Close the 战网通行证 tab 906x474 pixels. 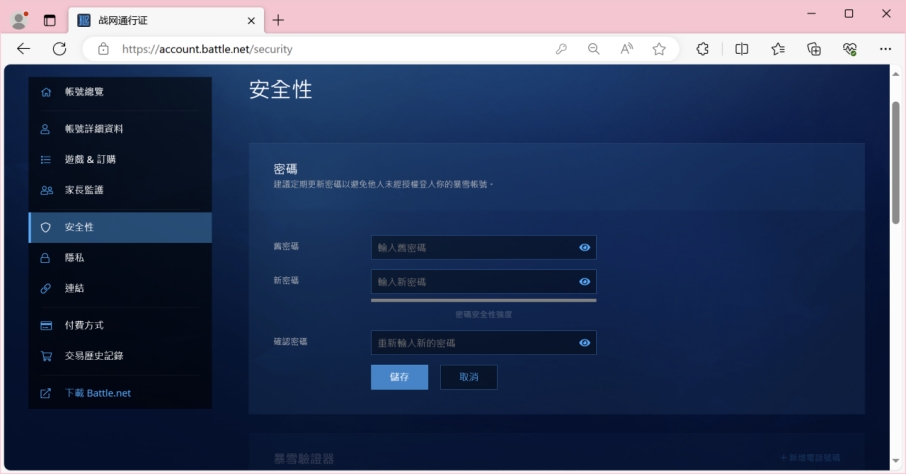(251, 21)
